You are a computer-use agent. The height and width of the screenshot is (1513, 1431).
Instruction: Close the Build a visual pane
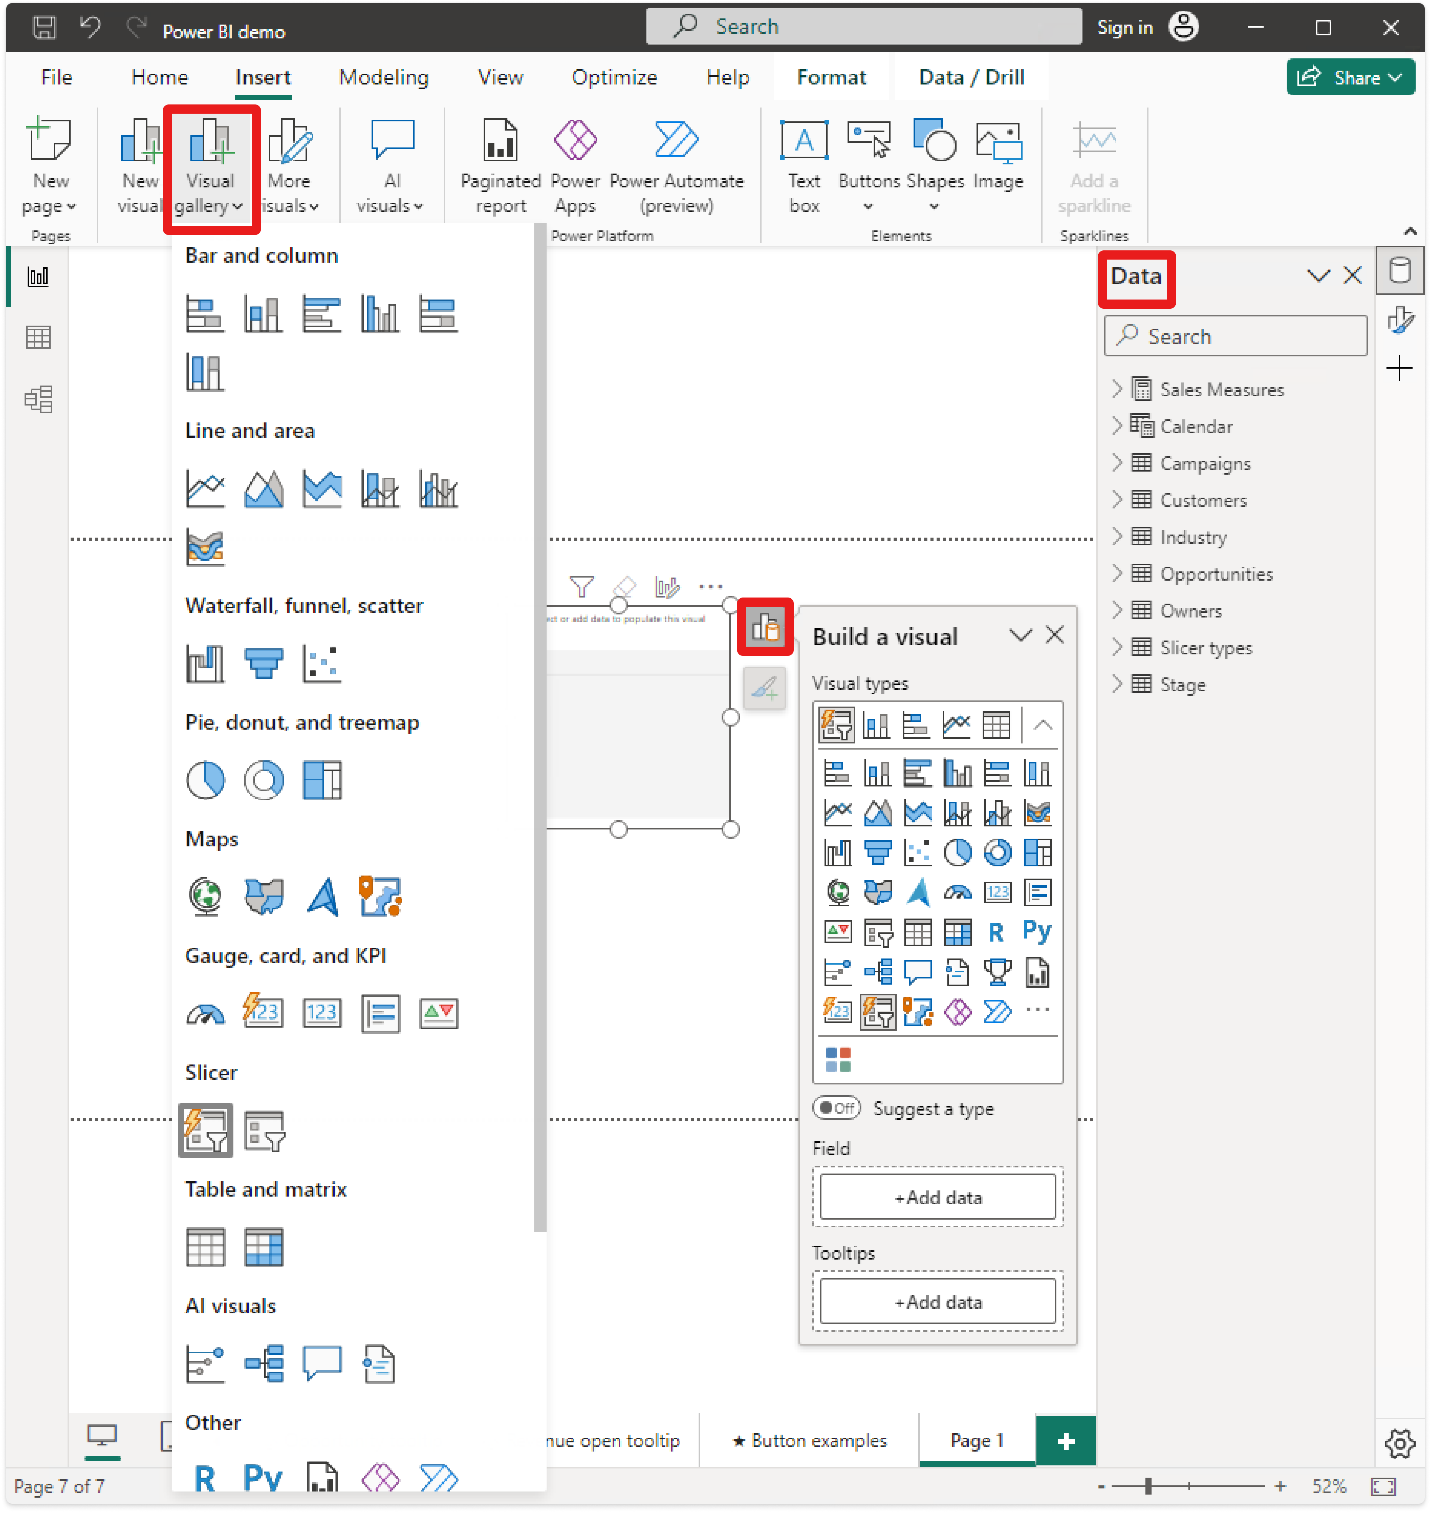tap(1055, 636)
